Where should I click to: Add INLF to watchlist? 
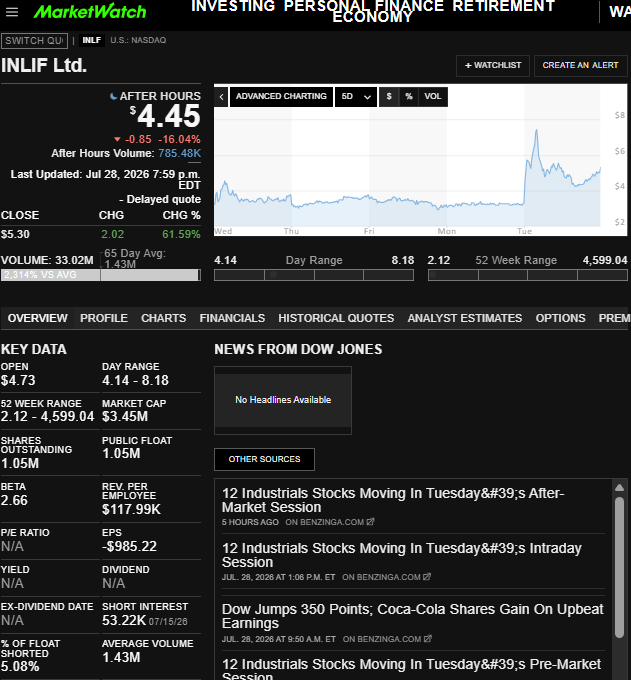[493, 65]
